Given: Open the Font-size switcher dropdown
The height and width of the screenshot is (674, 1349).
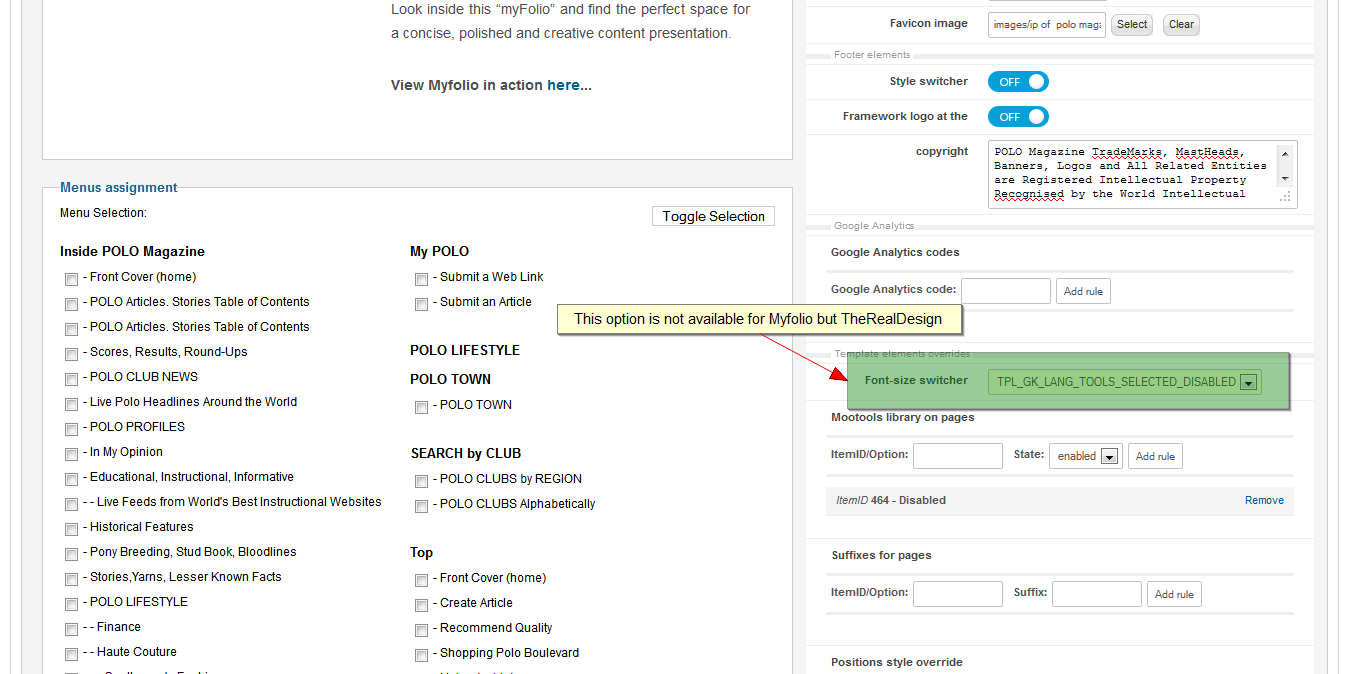Looking at the screenshot, I should (x=1248, y=382).
